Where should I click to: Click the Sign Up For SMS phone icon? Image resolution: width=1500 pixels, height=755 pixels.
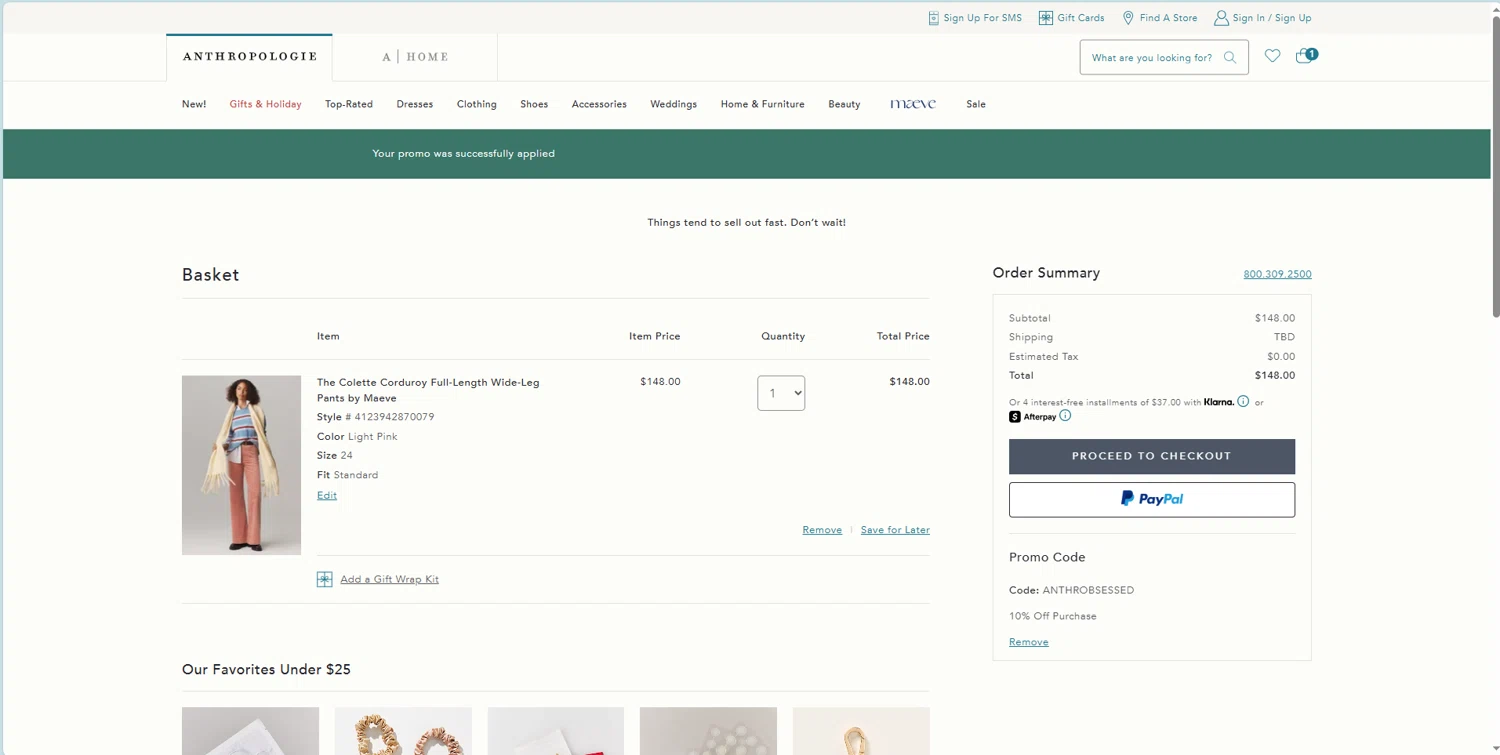point(933,18)
